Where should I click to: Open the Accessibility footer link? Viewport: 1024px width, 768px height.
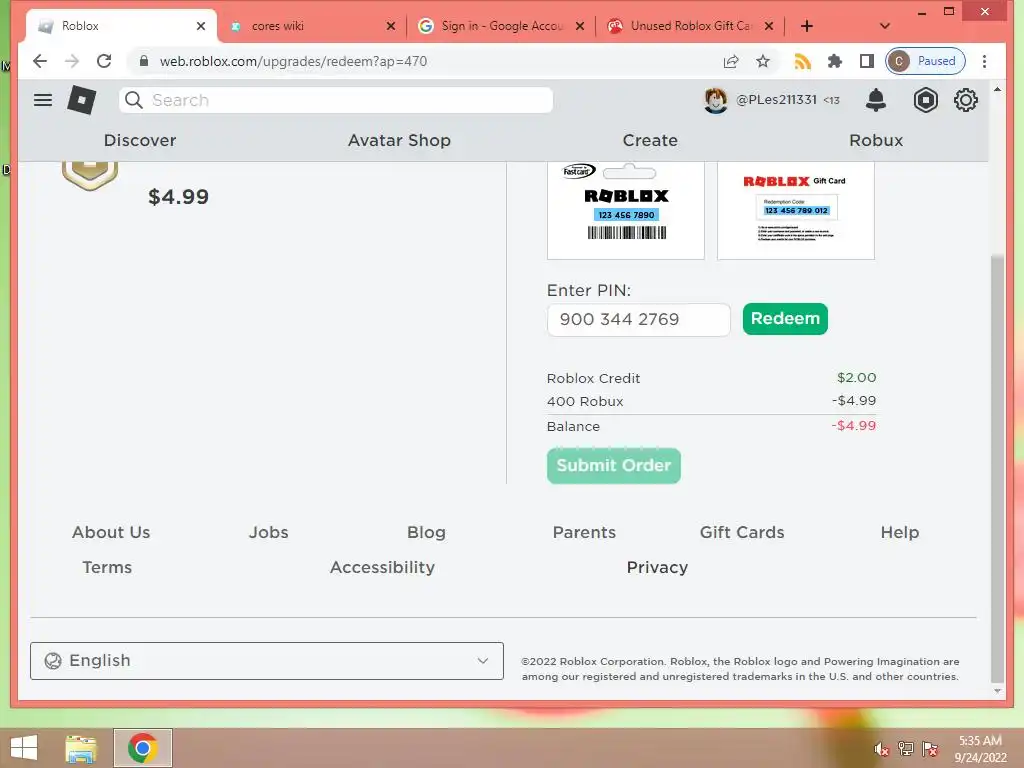coord(382,568)
